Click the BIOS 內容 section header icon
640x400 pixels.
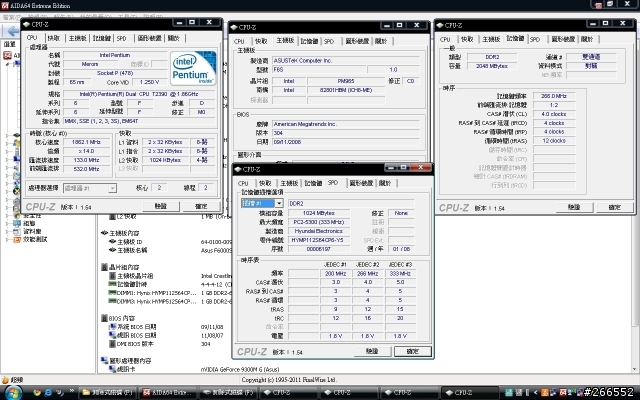pos(104,318)
